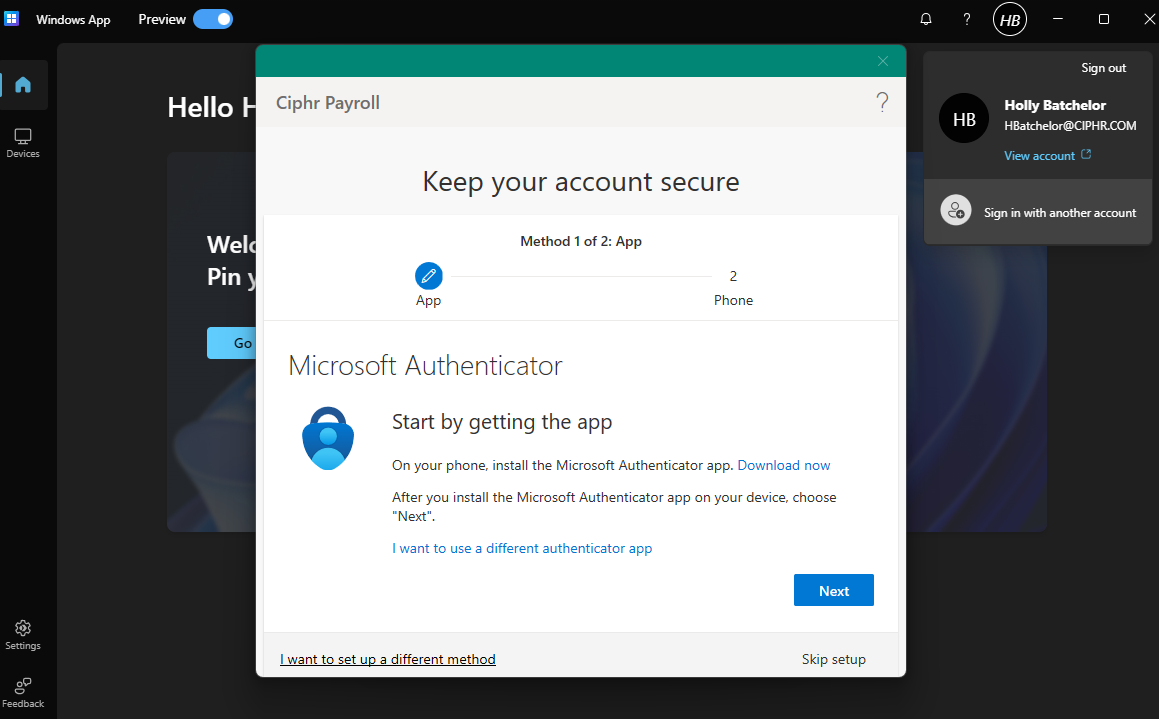Click the Holly Batchelor name text

(x=1055, y=105)
